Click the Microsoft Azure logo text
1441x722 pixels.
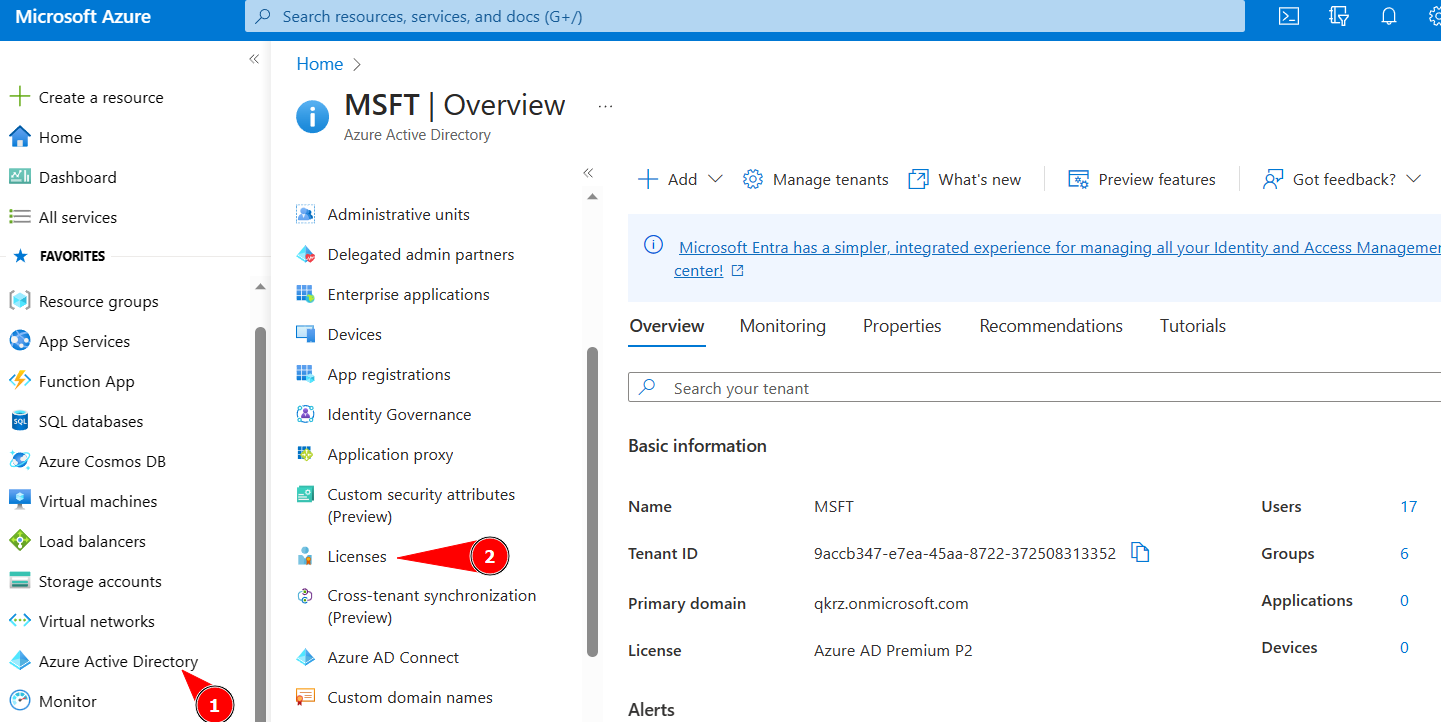[x=83, y=17]
